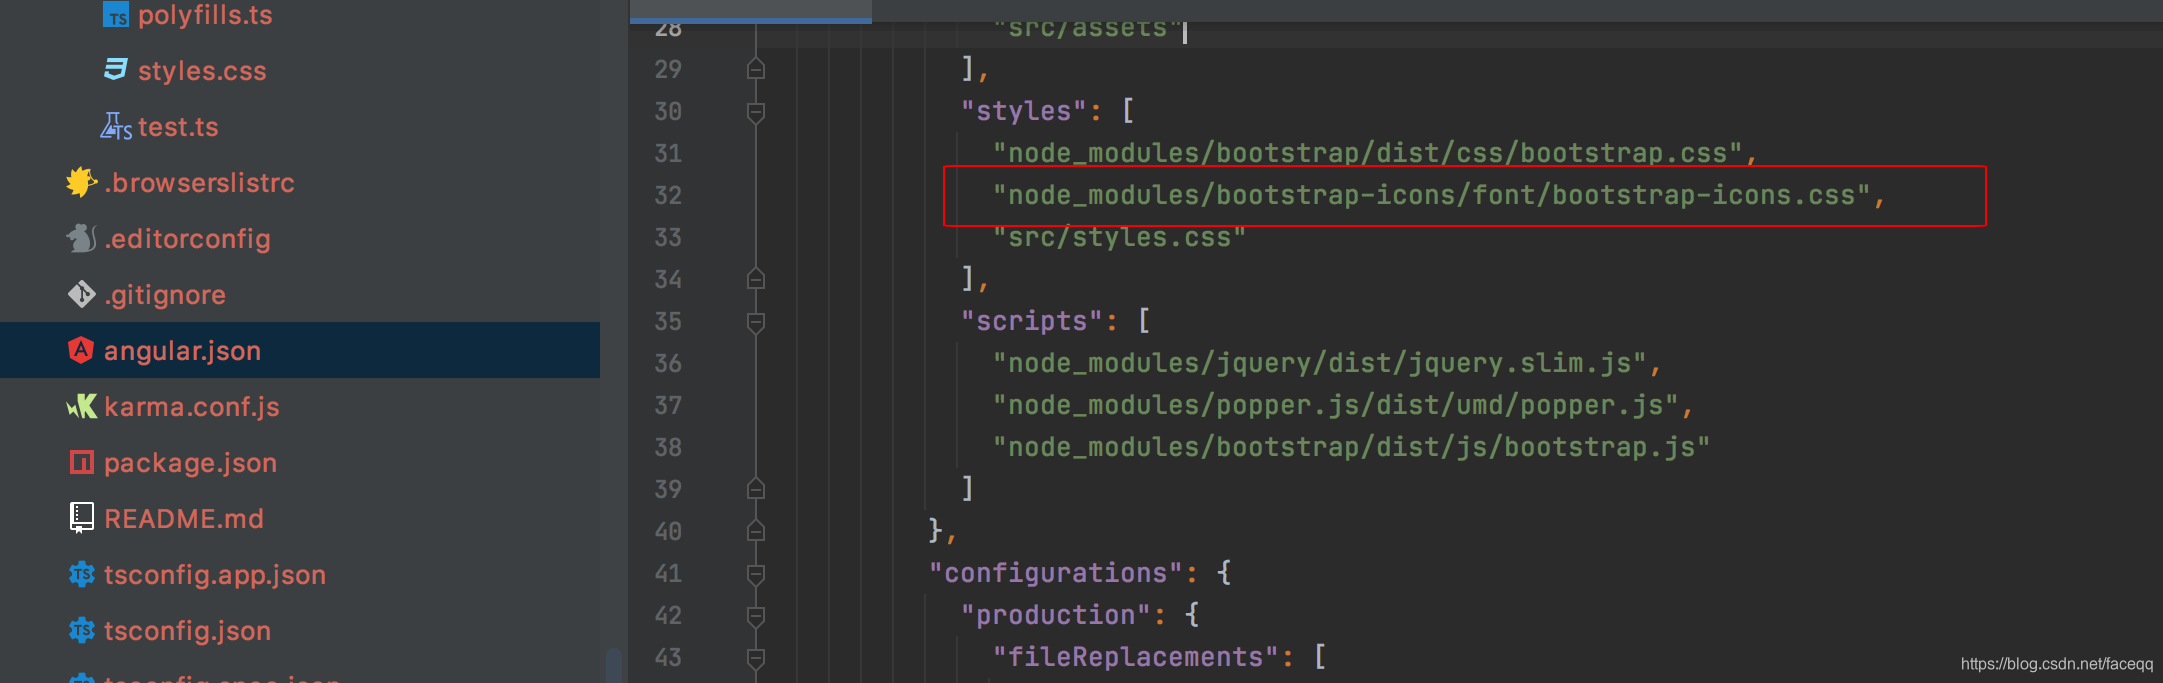The height and width of the screenshot is (683, 2163).
Task: Click the tsconfig.app.json gear icon
Action: pos(81,574)
